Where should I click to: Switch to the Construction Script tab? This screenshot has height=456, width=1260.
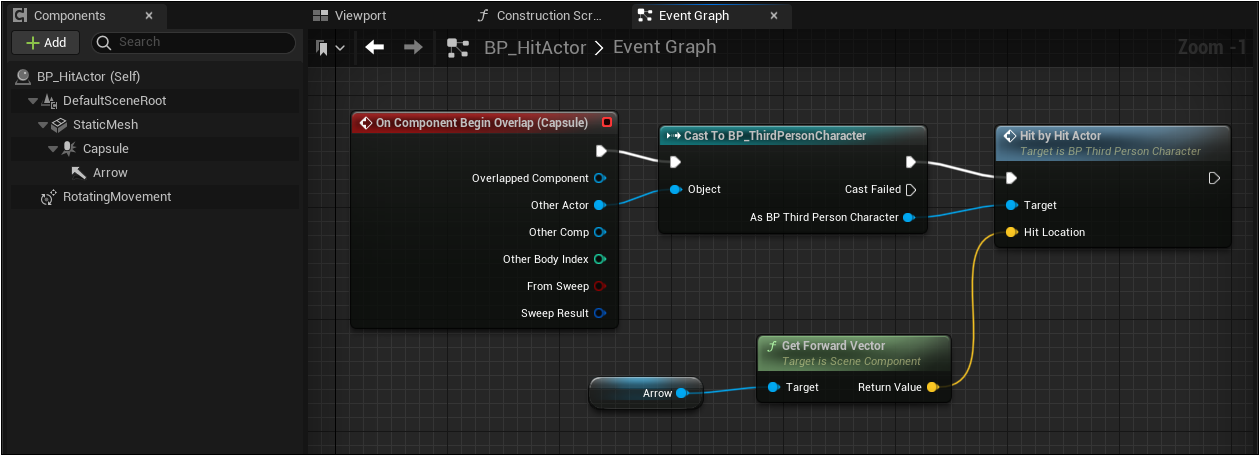point(540,16)
